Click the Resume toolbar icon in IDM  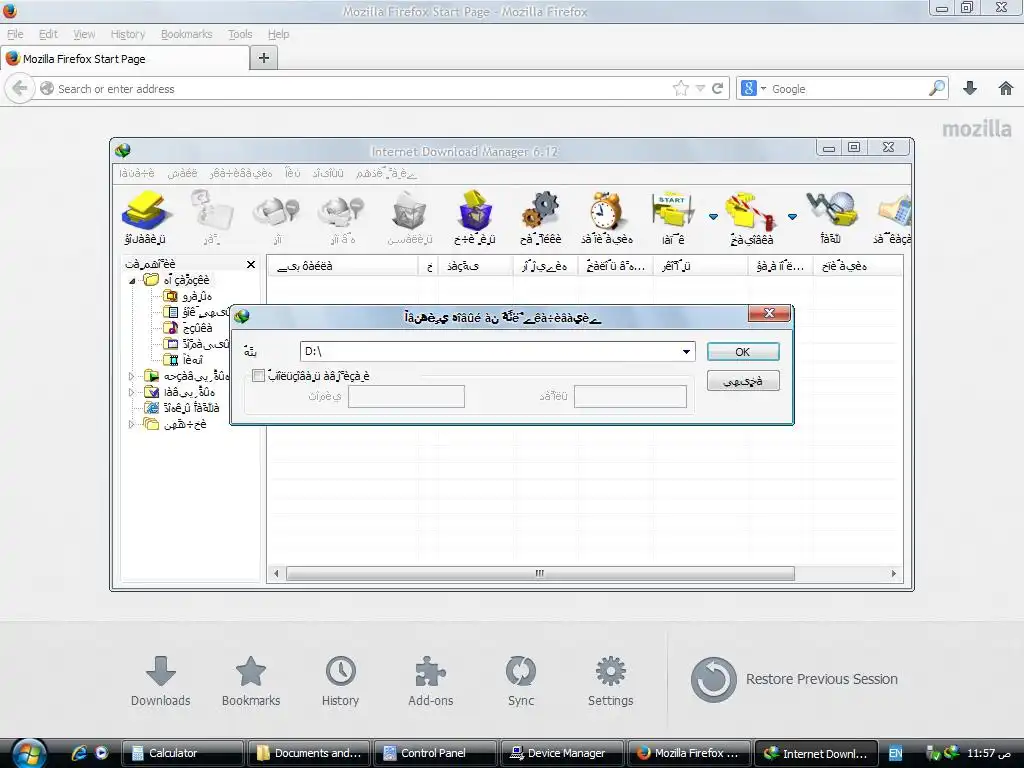point(211,217)
